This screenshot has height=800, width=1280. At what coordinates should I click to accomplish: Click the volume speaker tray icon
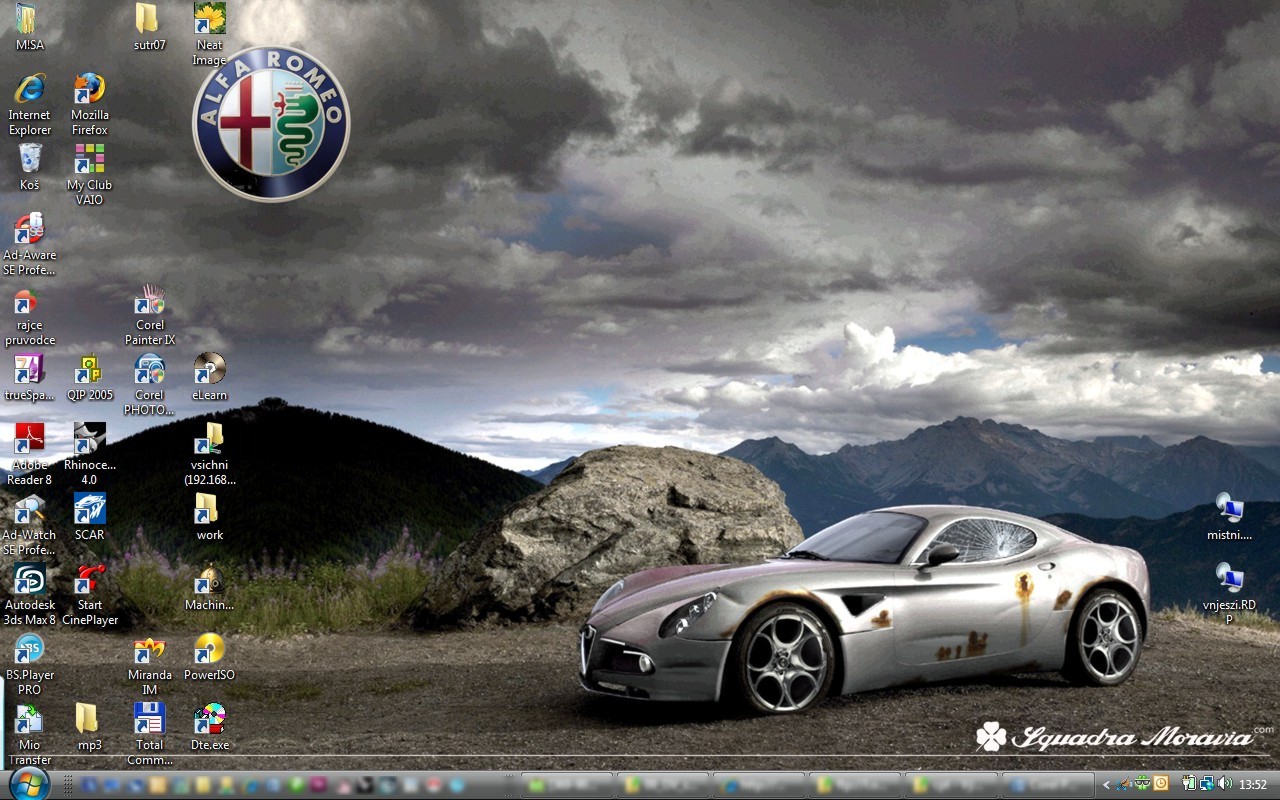[1225, 783]
